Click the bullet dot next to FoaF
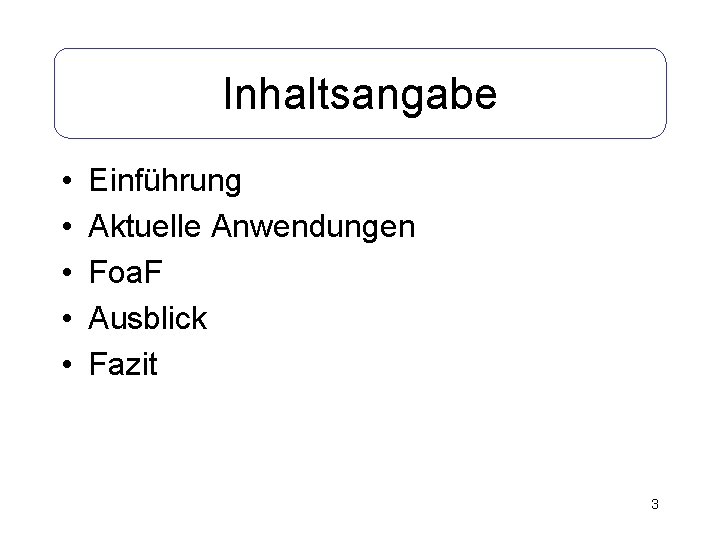This screenshot has height=540, width=720. tap(67, 272)
